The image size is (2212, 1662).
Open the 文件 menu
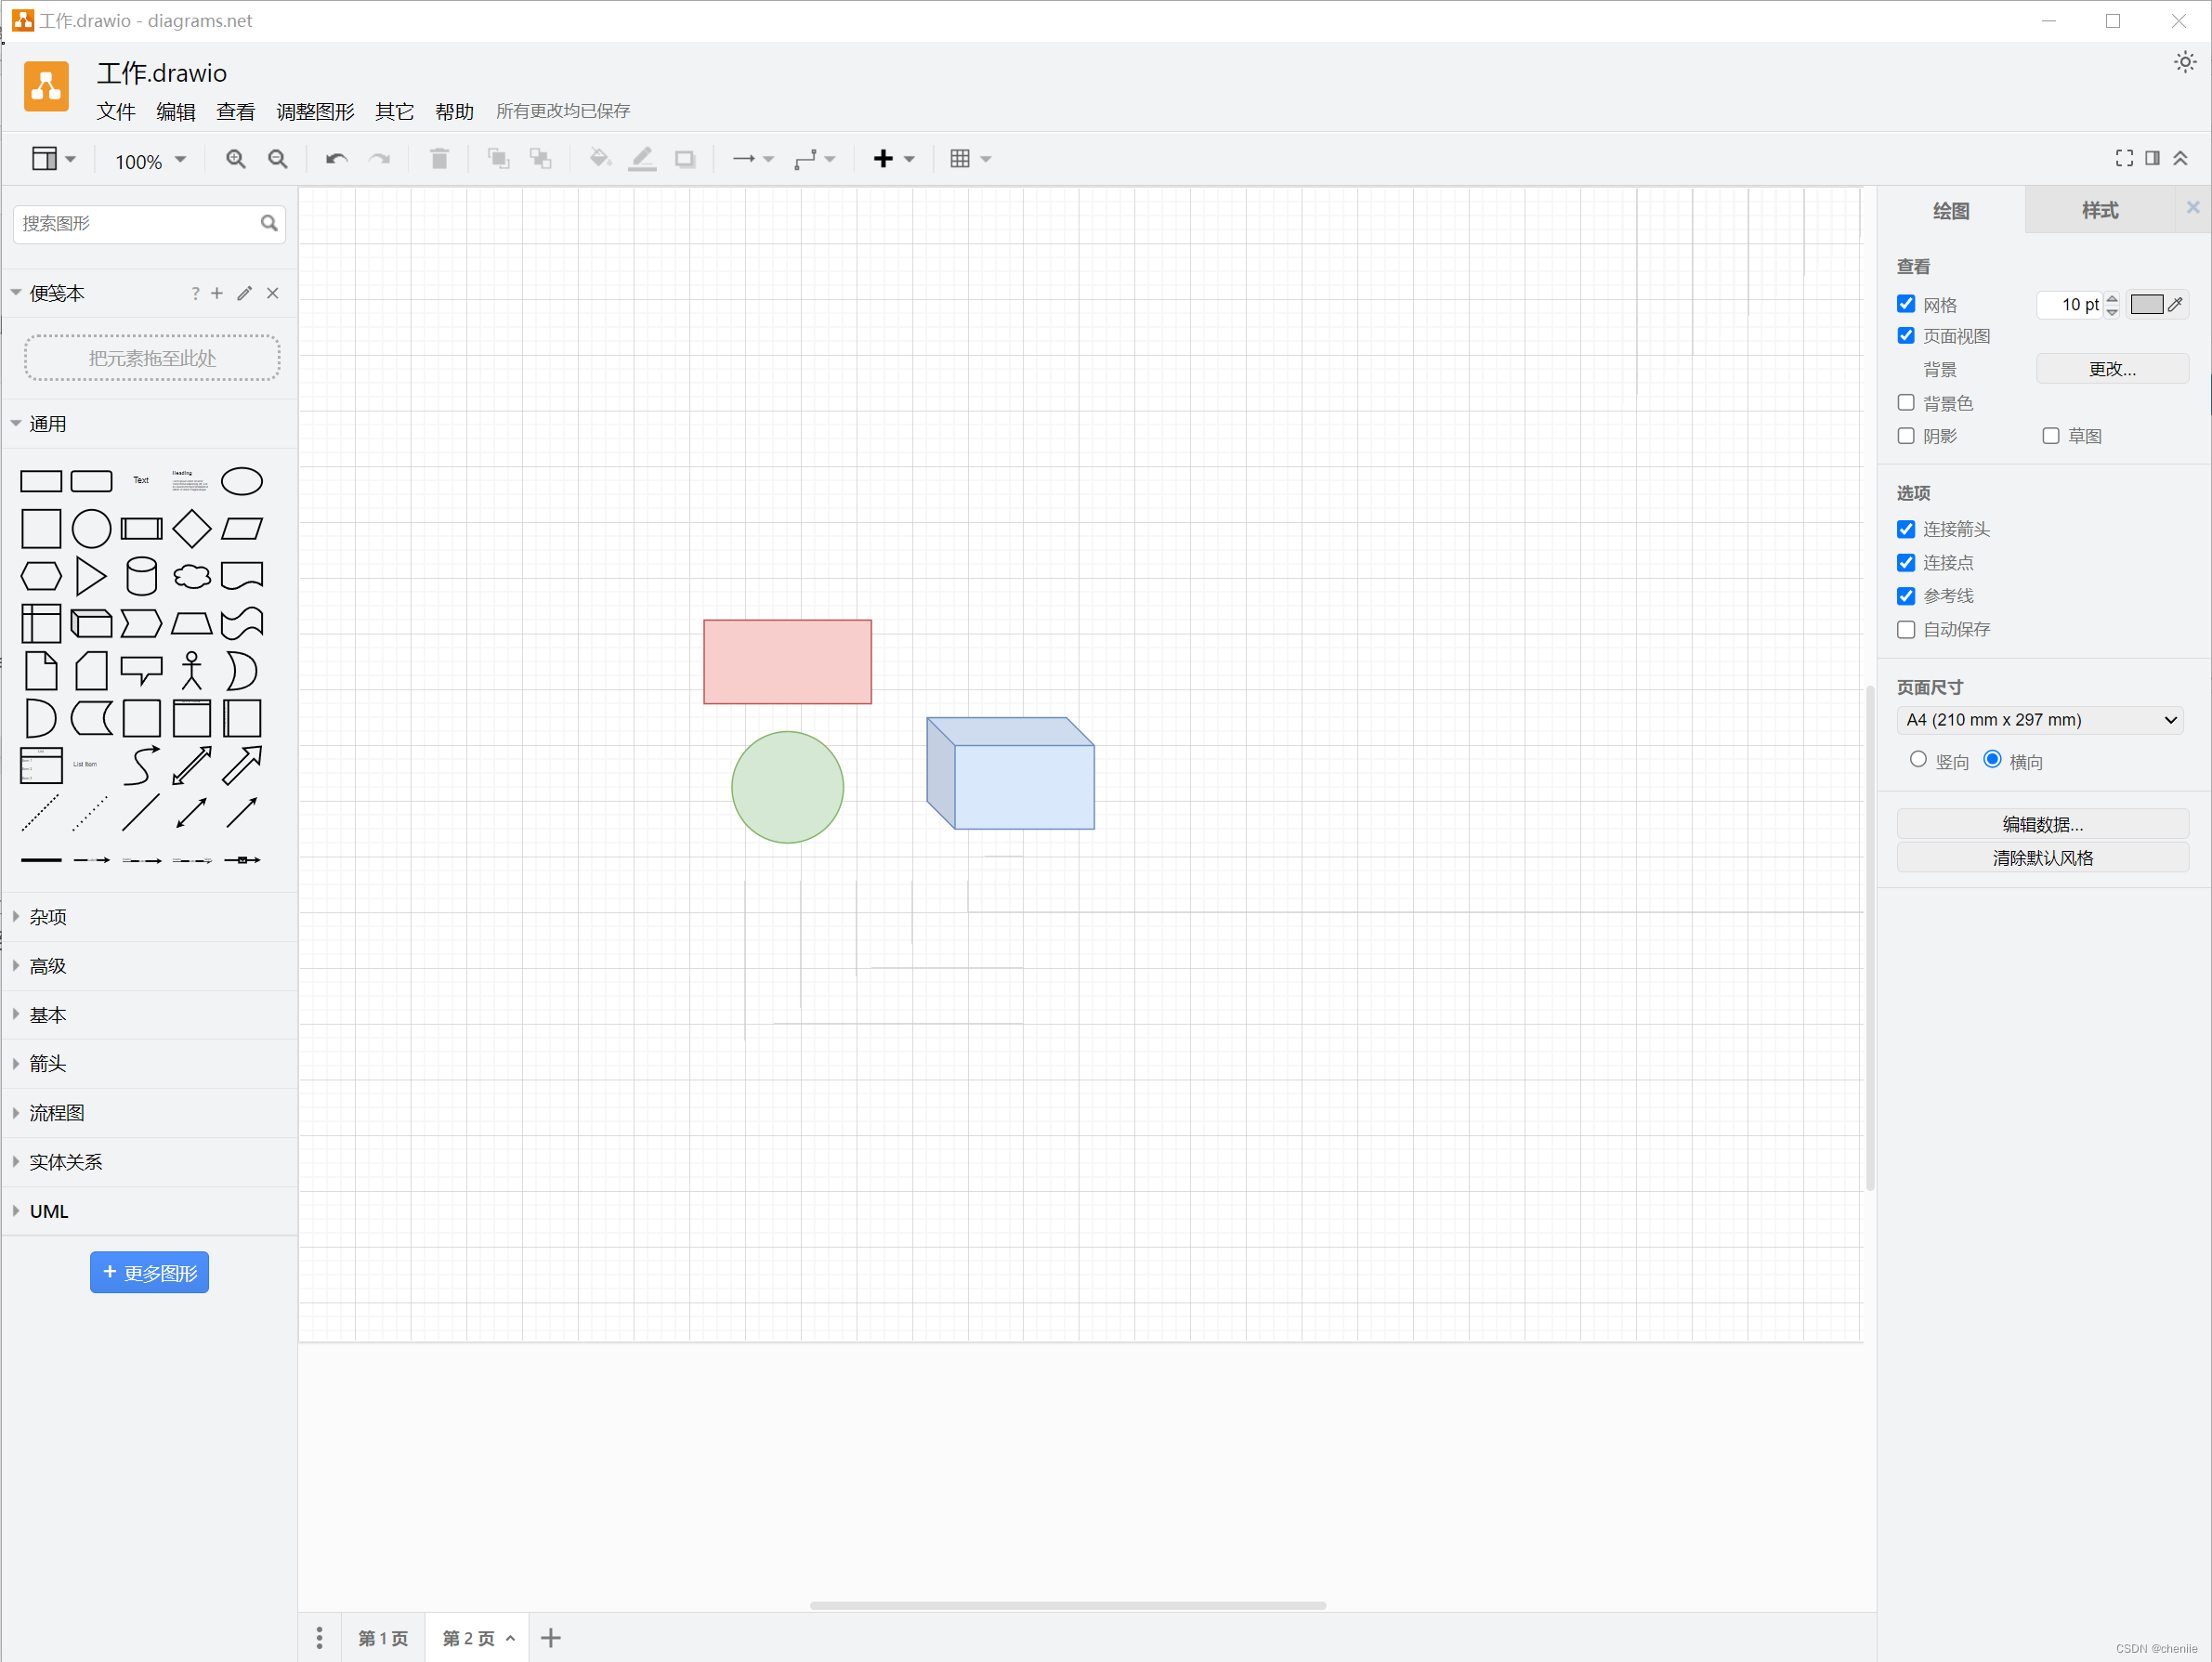[116, 111]
